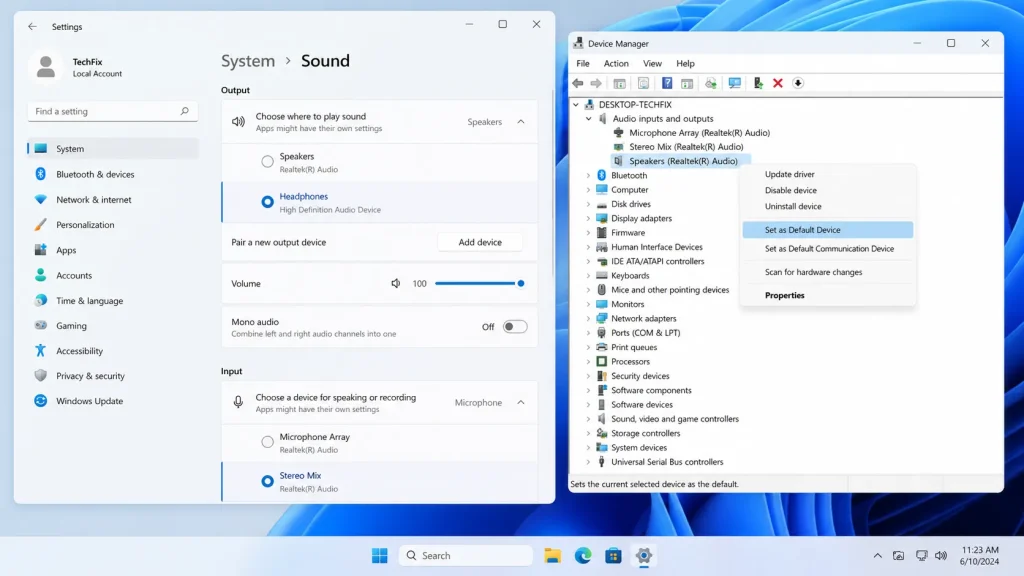
Task: Click the Add device button
Action: click(480, 242)
